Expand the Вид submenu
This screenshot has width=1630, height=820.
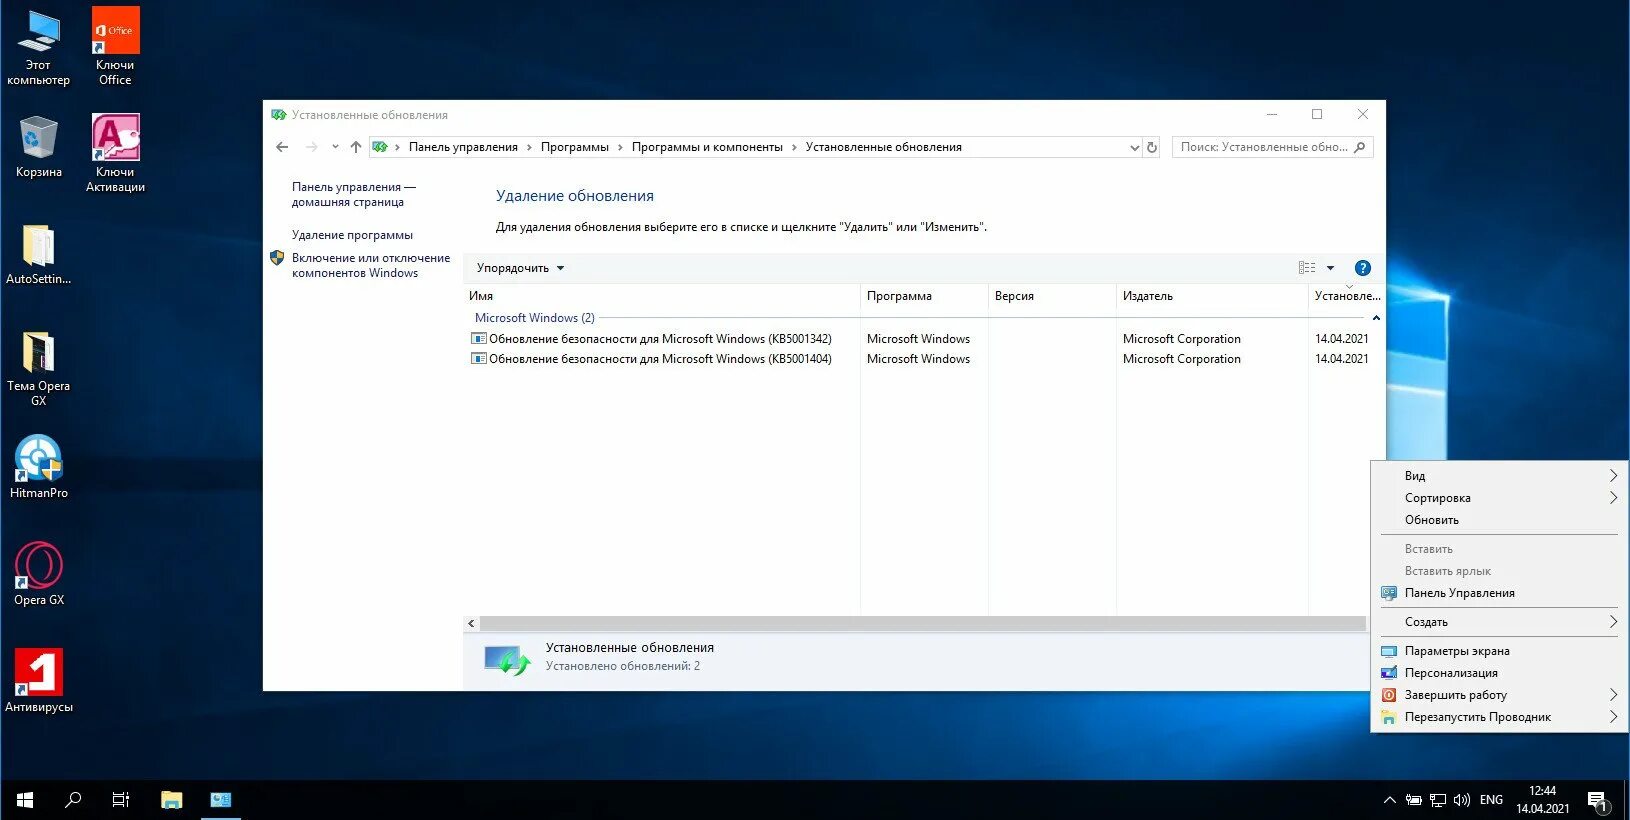click(1498, 476)
